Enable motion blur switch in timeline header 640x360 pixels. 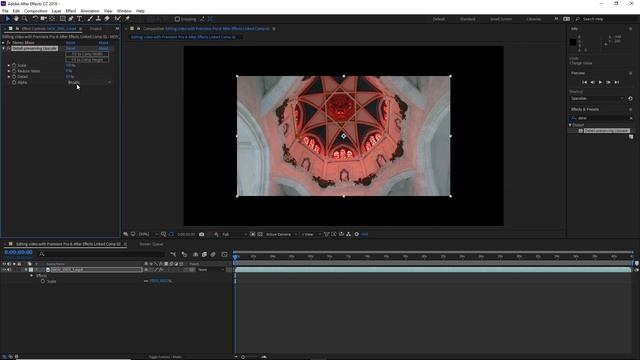pos(213,254)
